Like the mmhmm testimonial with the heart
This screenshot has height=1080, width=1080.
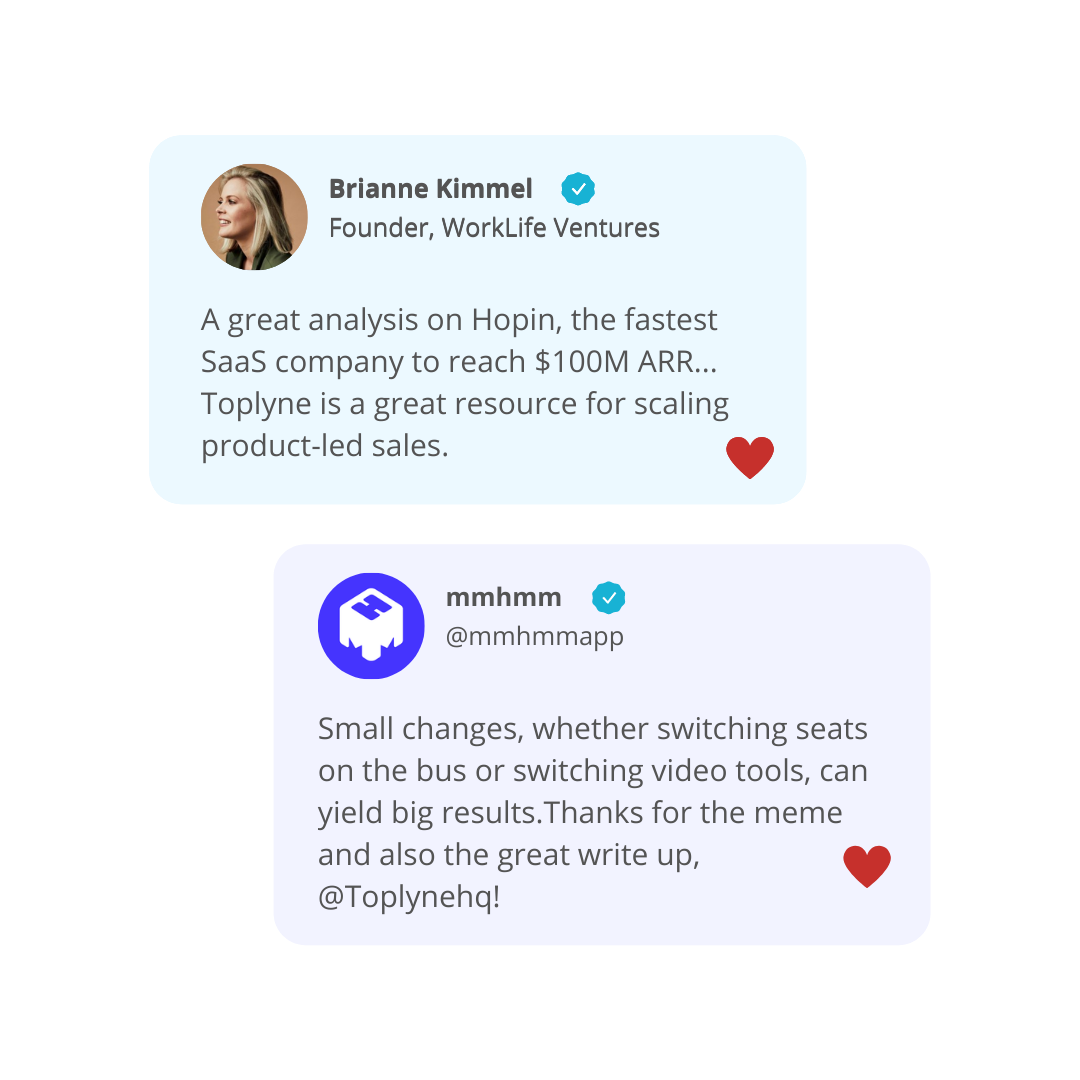point(867,867)
